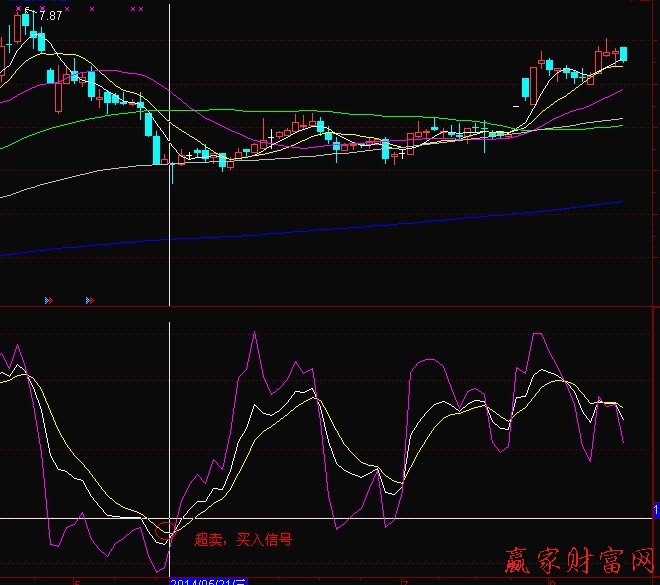660x585 pixels.
Task: Click the tall cyan candlestick at the crosshair low
Action: click(156, 150)
